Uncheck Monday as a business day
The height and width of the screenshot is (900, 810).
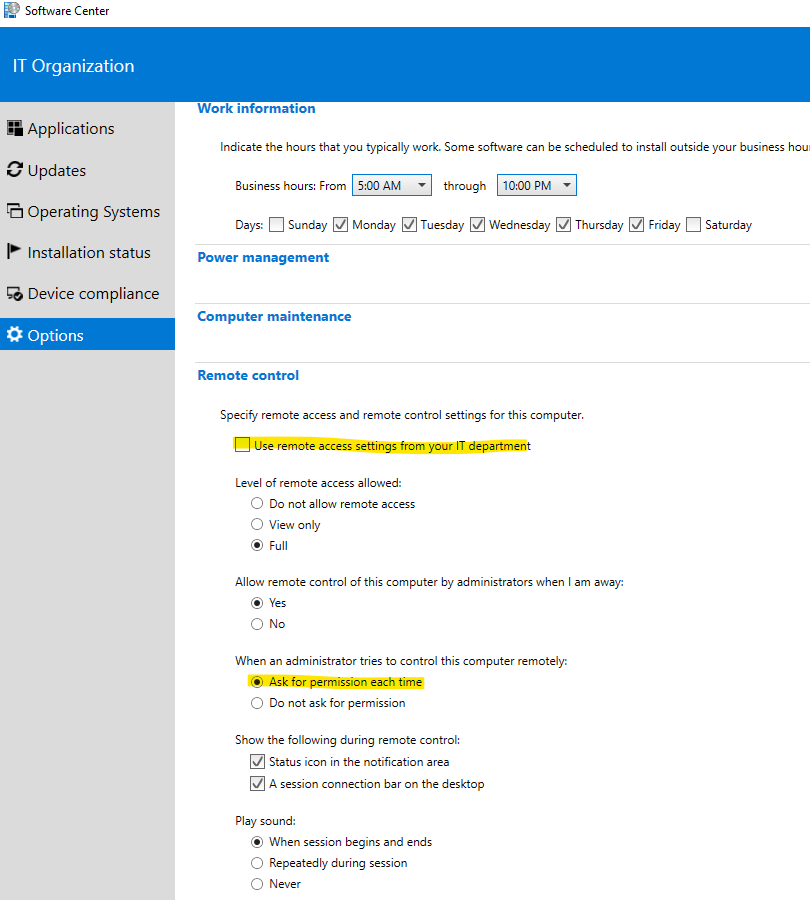click(x=341, y=224)
